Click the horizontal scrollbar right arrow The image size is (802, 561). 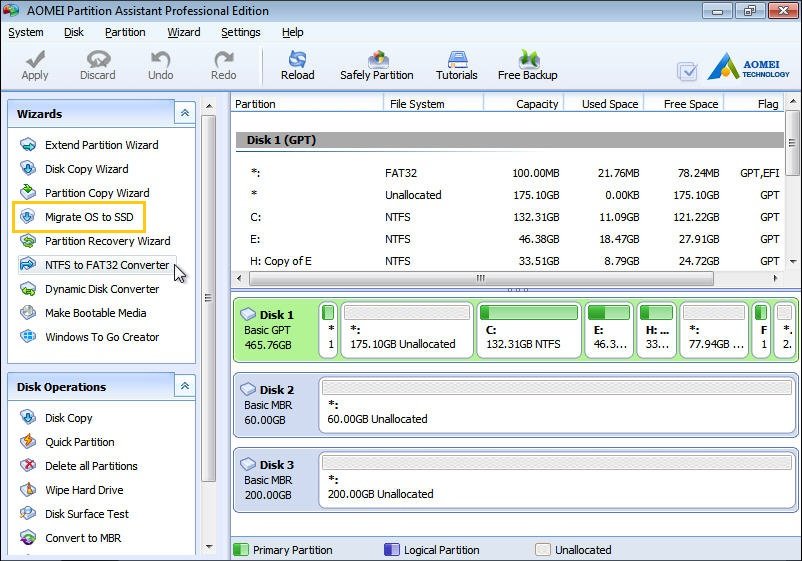[775, 279]
